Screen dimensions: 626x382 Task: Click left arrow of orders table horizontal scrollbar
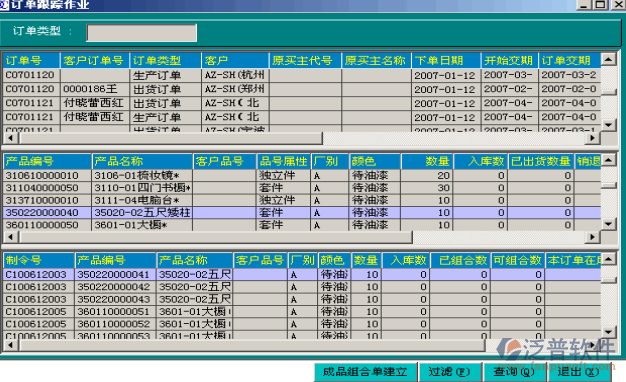10,138
